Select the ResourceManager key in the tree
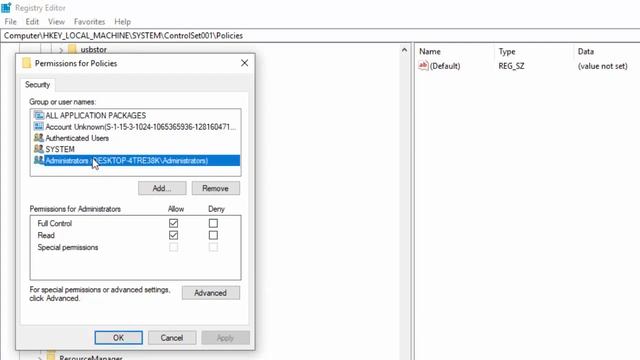Screen dimensions: 640x360 tap(91, 357)
